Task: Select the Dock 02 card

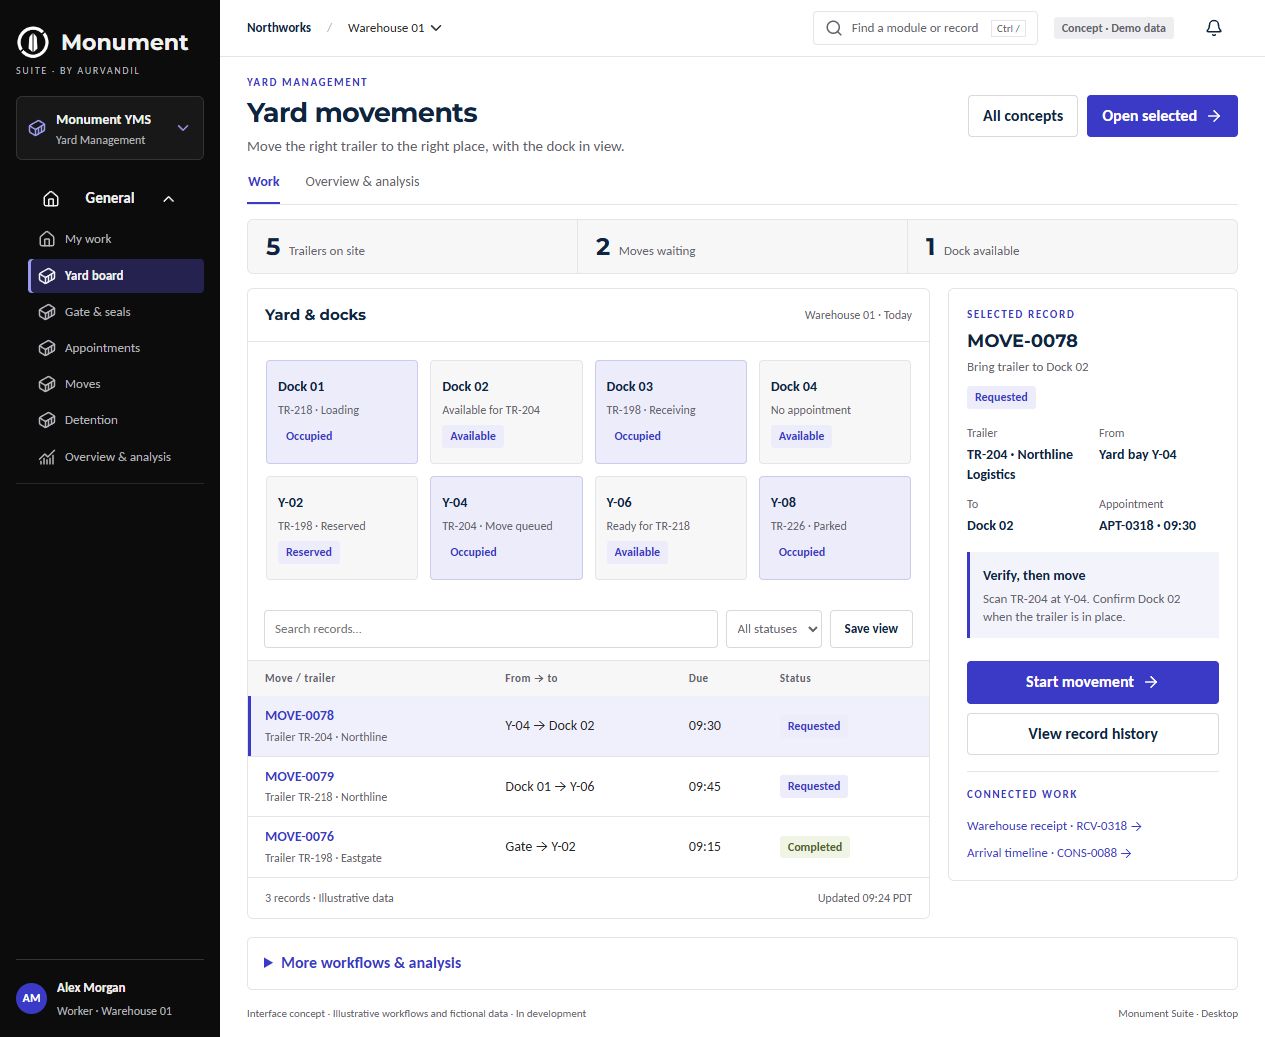Action: click(506, 412)
